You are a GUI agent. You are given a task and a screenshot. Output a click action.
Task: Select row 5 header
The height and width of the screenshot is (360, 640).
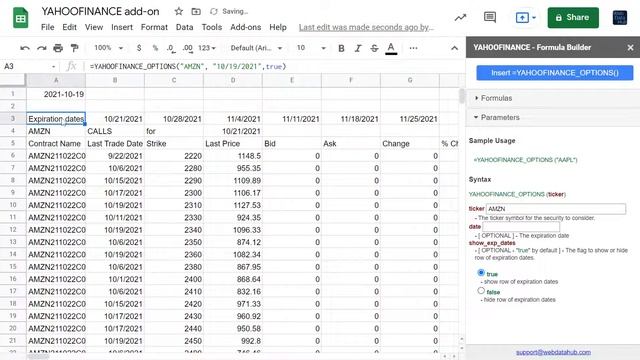[13, 144]
